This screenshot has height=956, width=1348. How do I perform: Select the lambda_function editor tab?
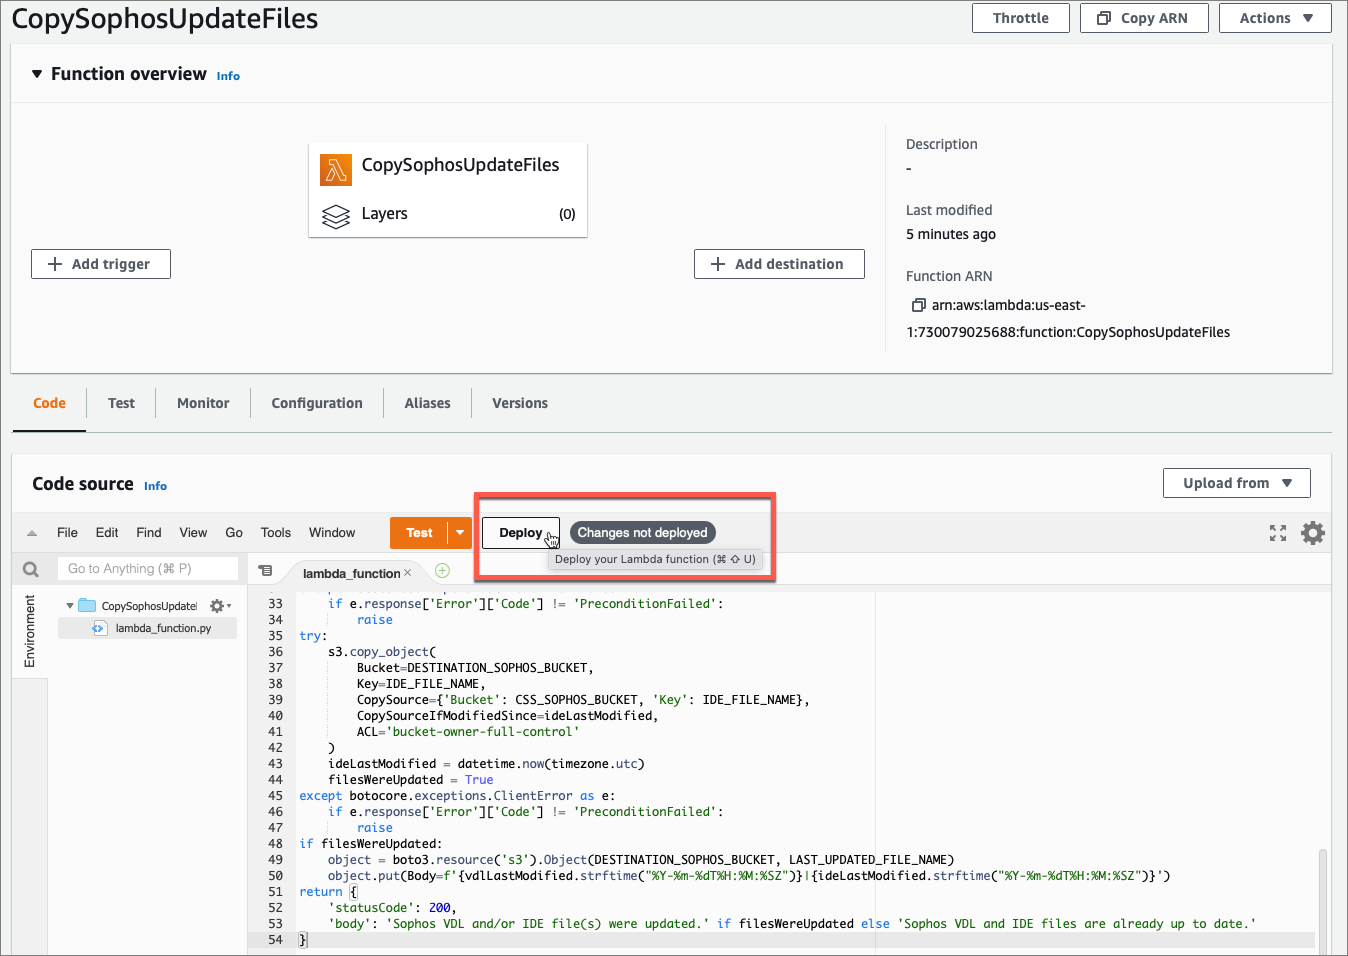pos(351,573)
